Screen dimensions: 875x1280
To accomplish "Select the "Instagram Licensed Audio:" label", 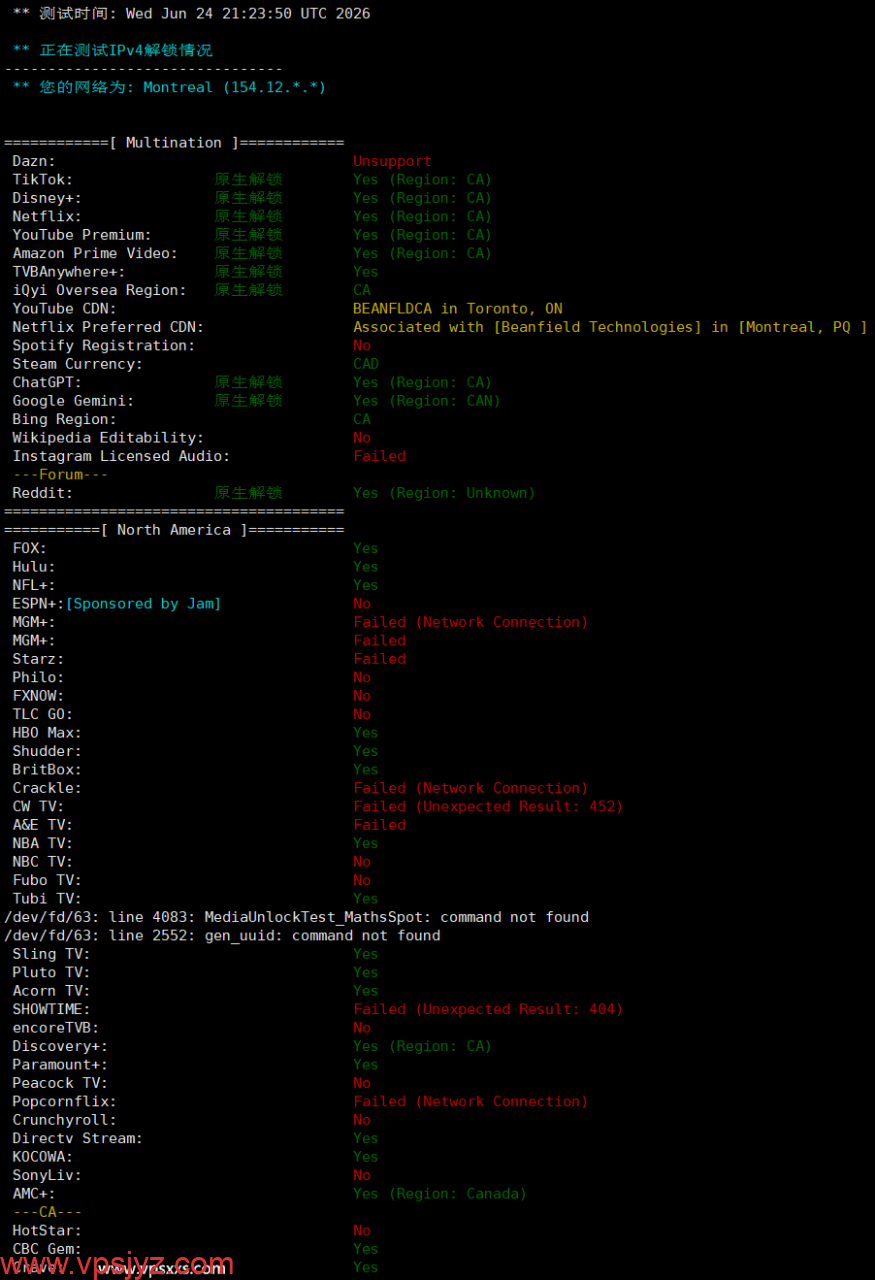I will pyautogui.click(x=121, y=457).
